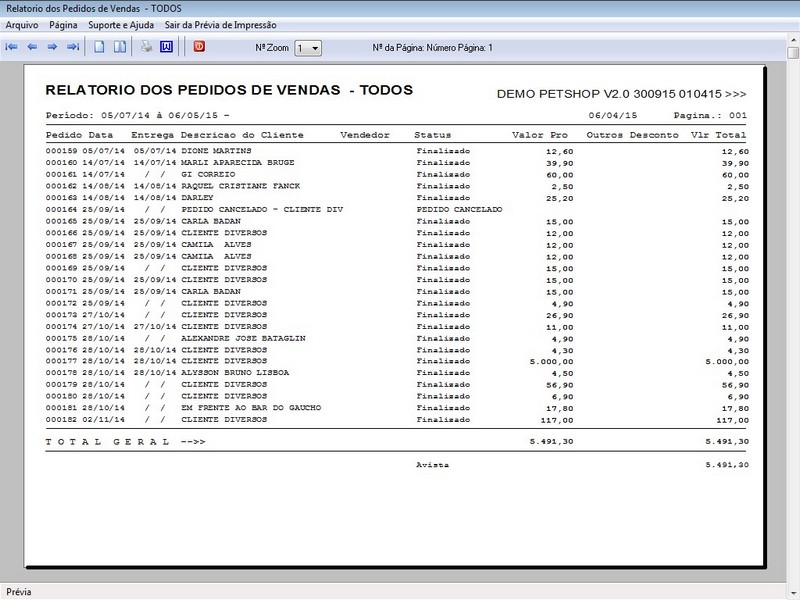Click Finalizado status of order 000159
This screenshot has width=800, height=600.
click(x=443, y=151)
